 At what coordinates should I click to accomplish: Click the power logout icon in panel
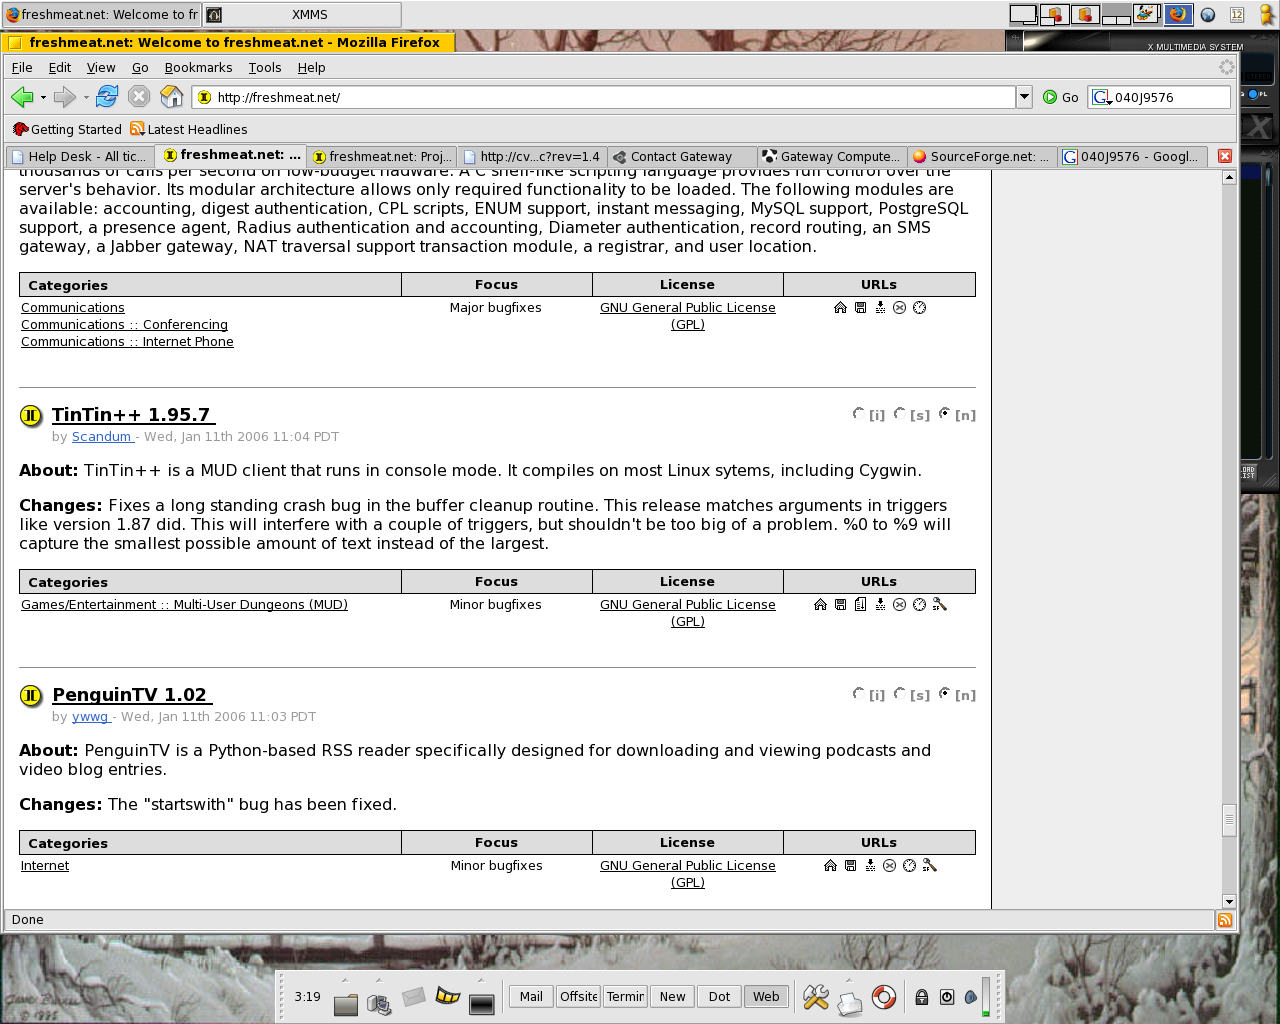[947, 997]
